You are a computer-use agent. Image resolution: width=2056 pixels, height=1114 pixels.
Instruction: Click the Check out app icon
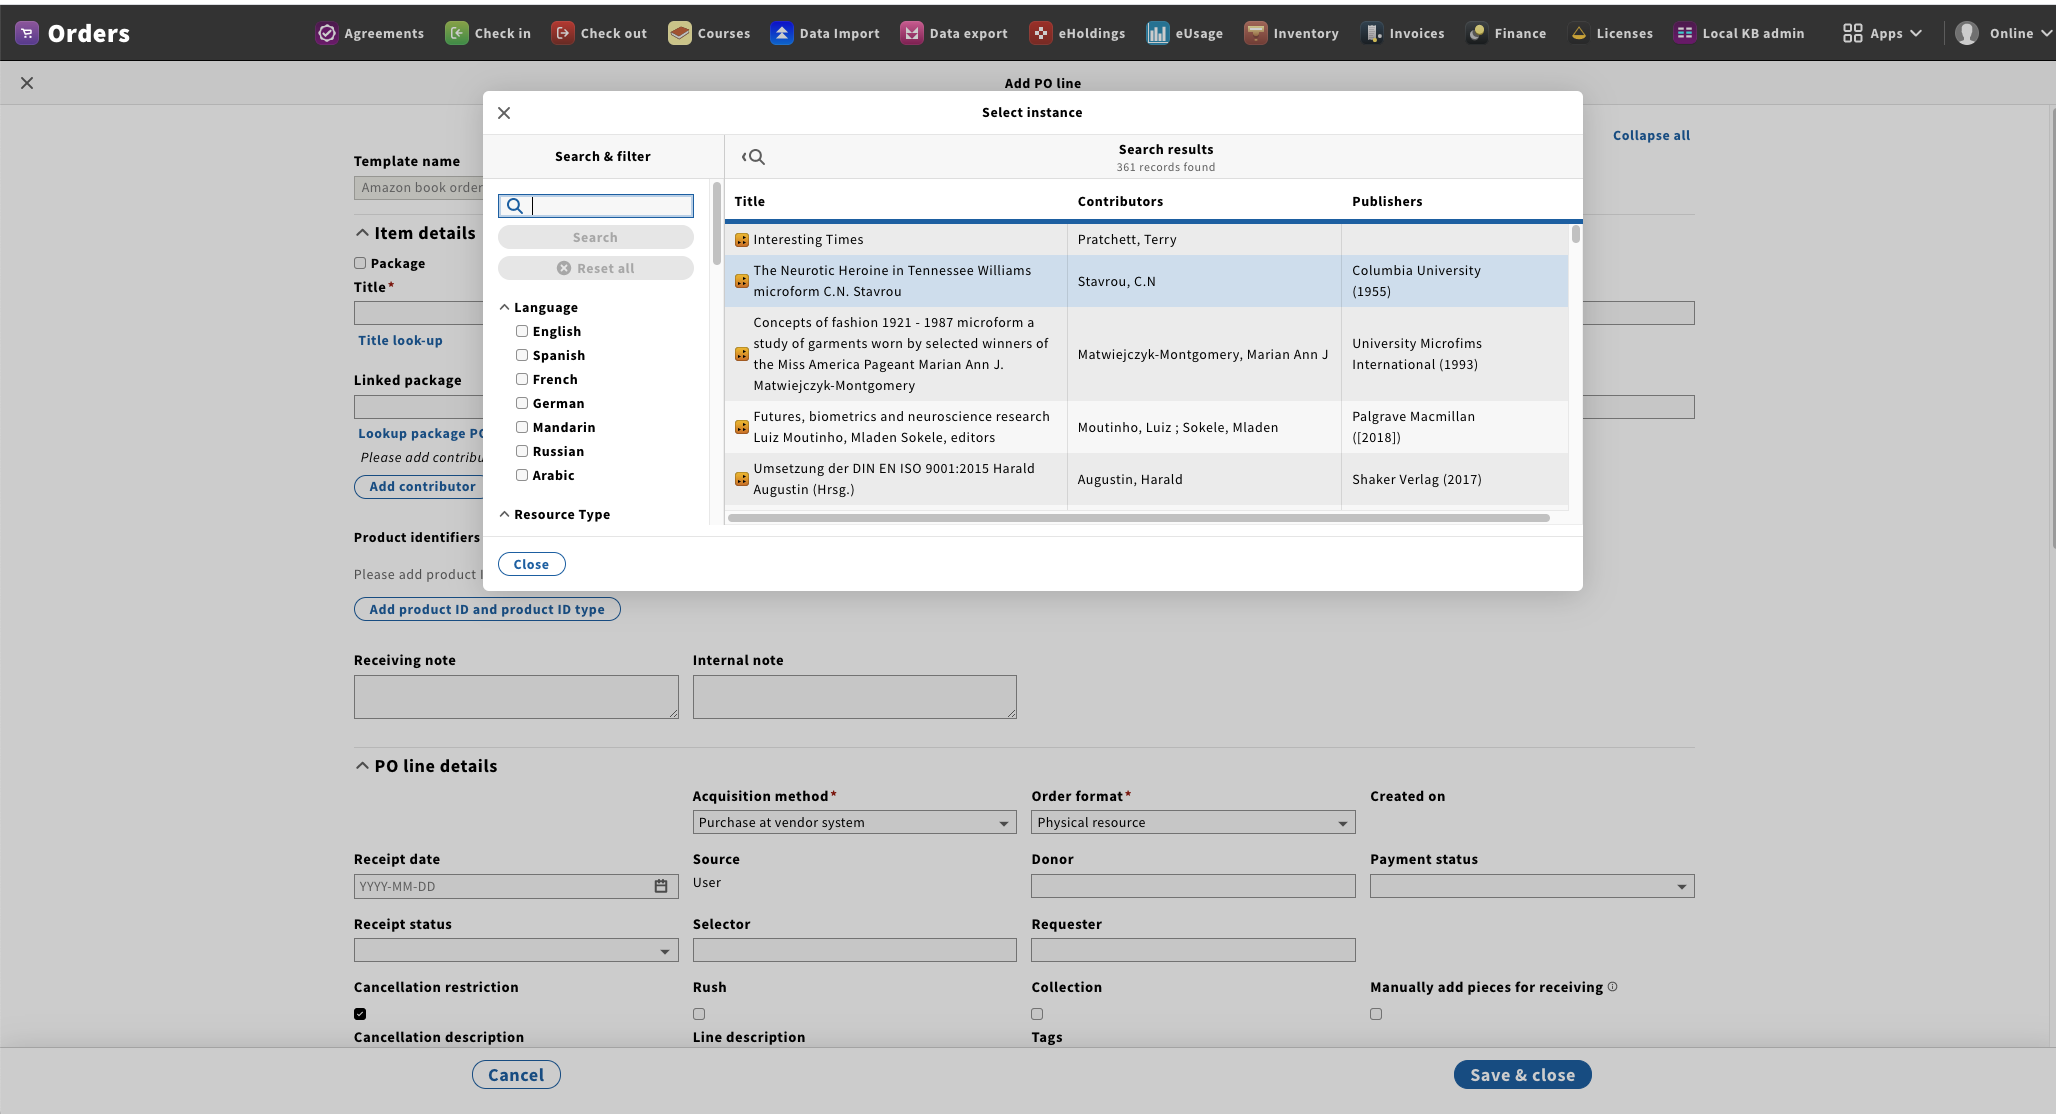click(562, 33)
